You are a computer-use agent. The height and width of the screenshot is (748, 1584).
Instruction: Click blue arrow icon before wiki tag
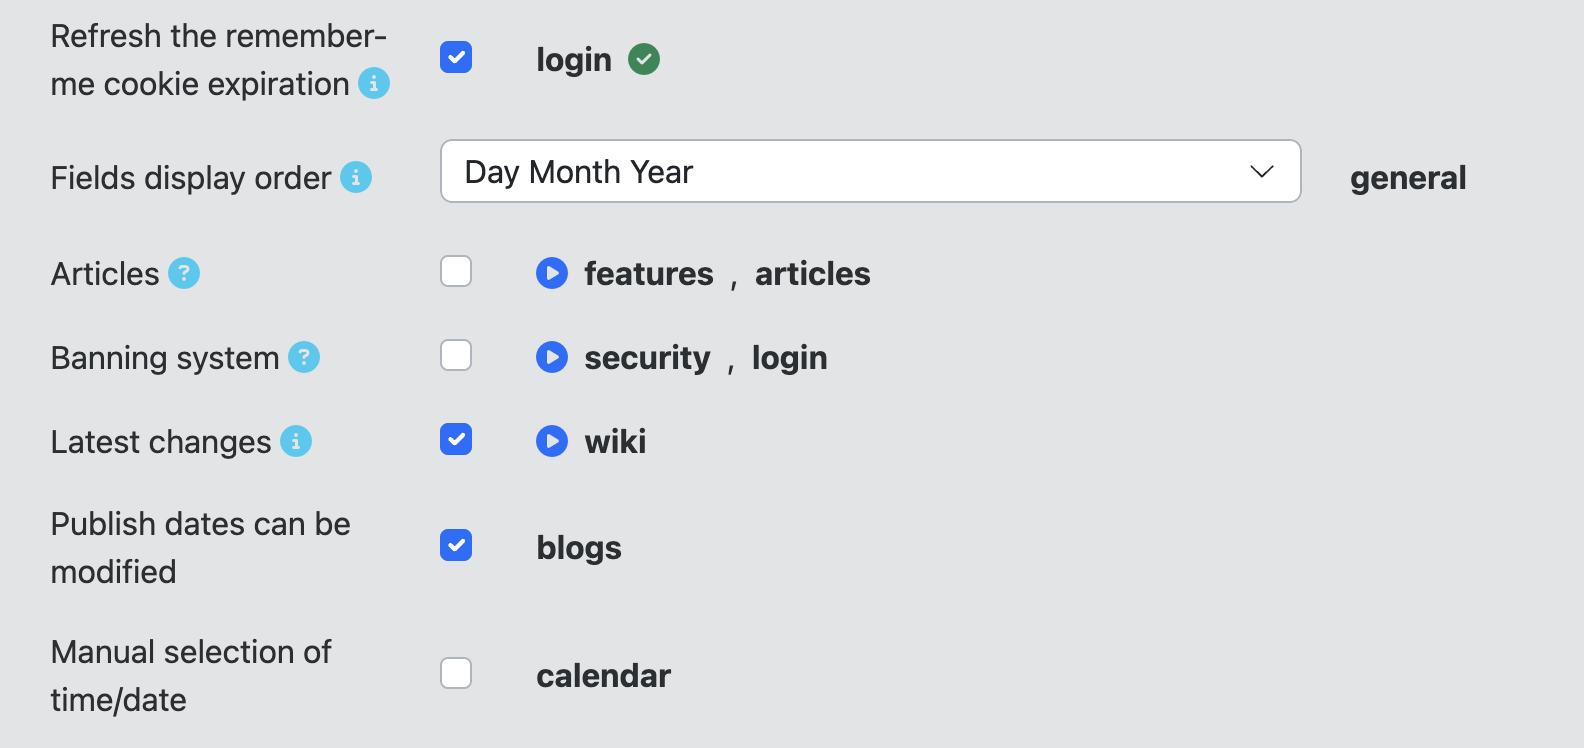[552, 441]
